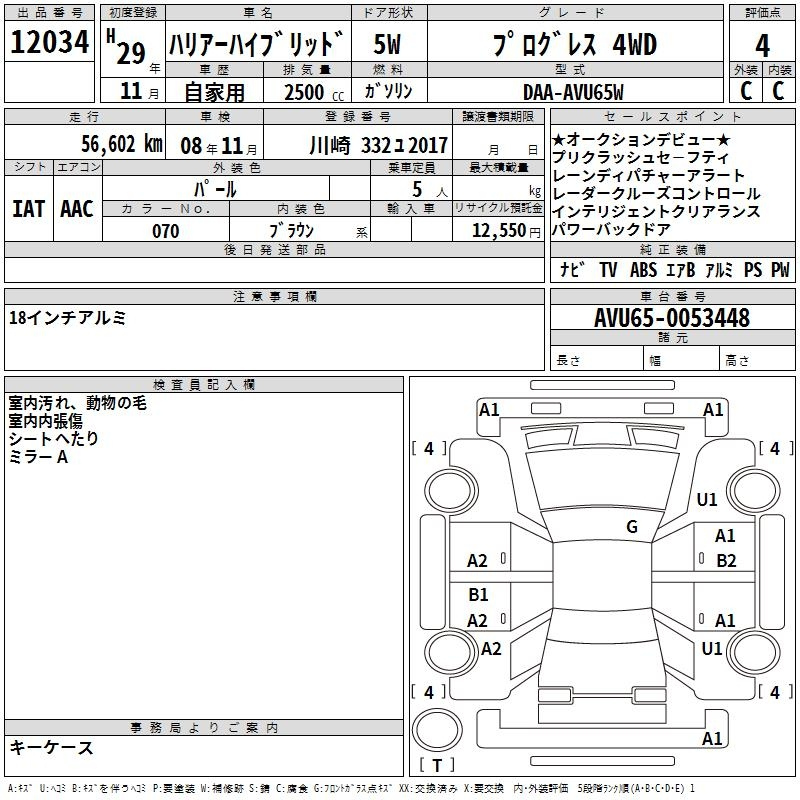Click the IAT shift type cell

(x=27, y=209)
